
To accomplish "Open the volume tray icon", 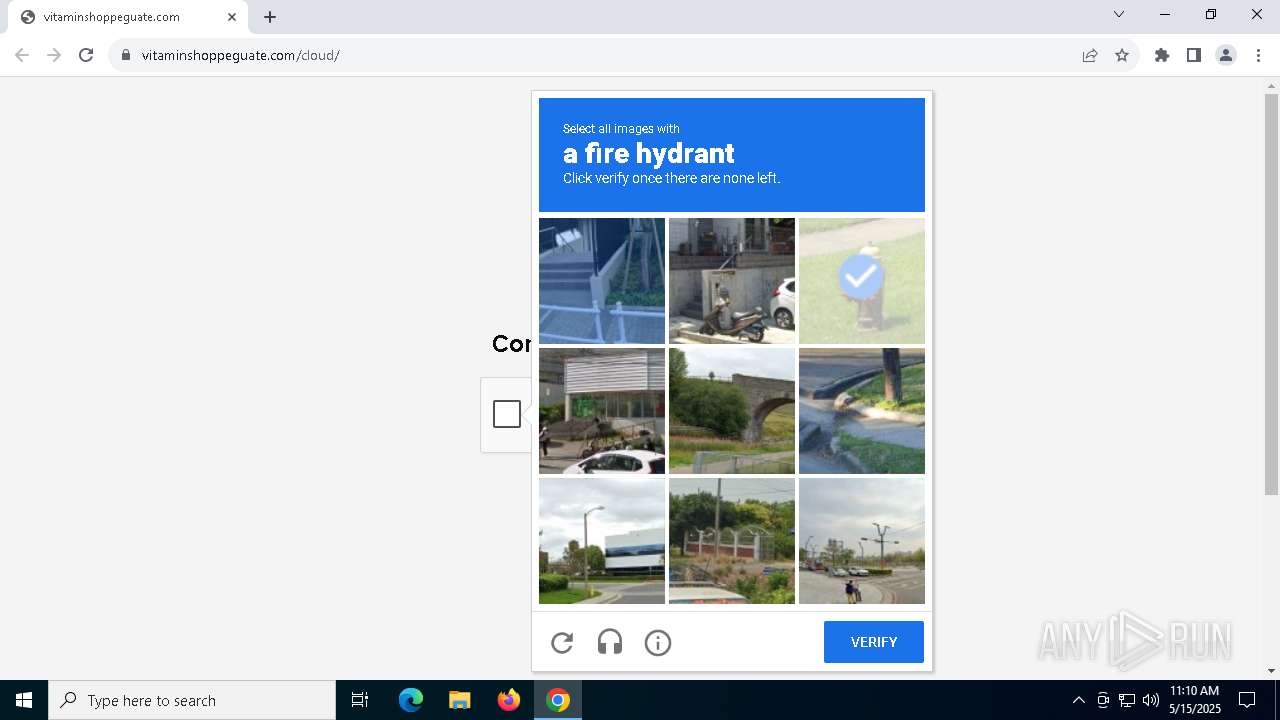I will tap(1151, 700).
